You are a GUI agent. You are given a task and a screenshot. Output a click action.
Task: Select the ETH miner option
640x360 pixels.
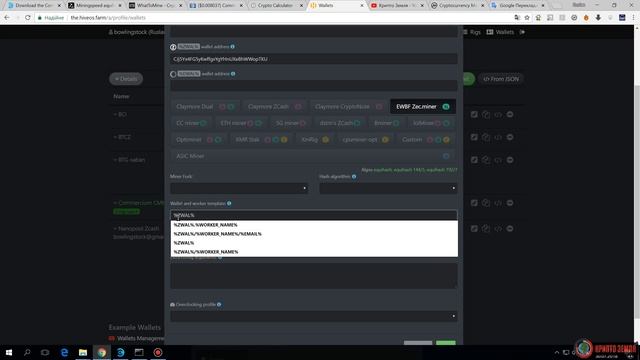241,123
